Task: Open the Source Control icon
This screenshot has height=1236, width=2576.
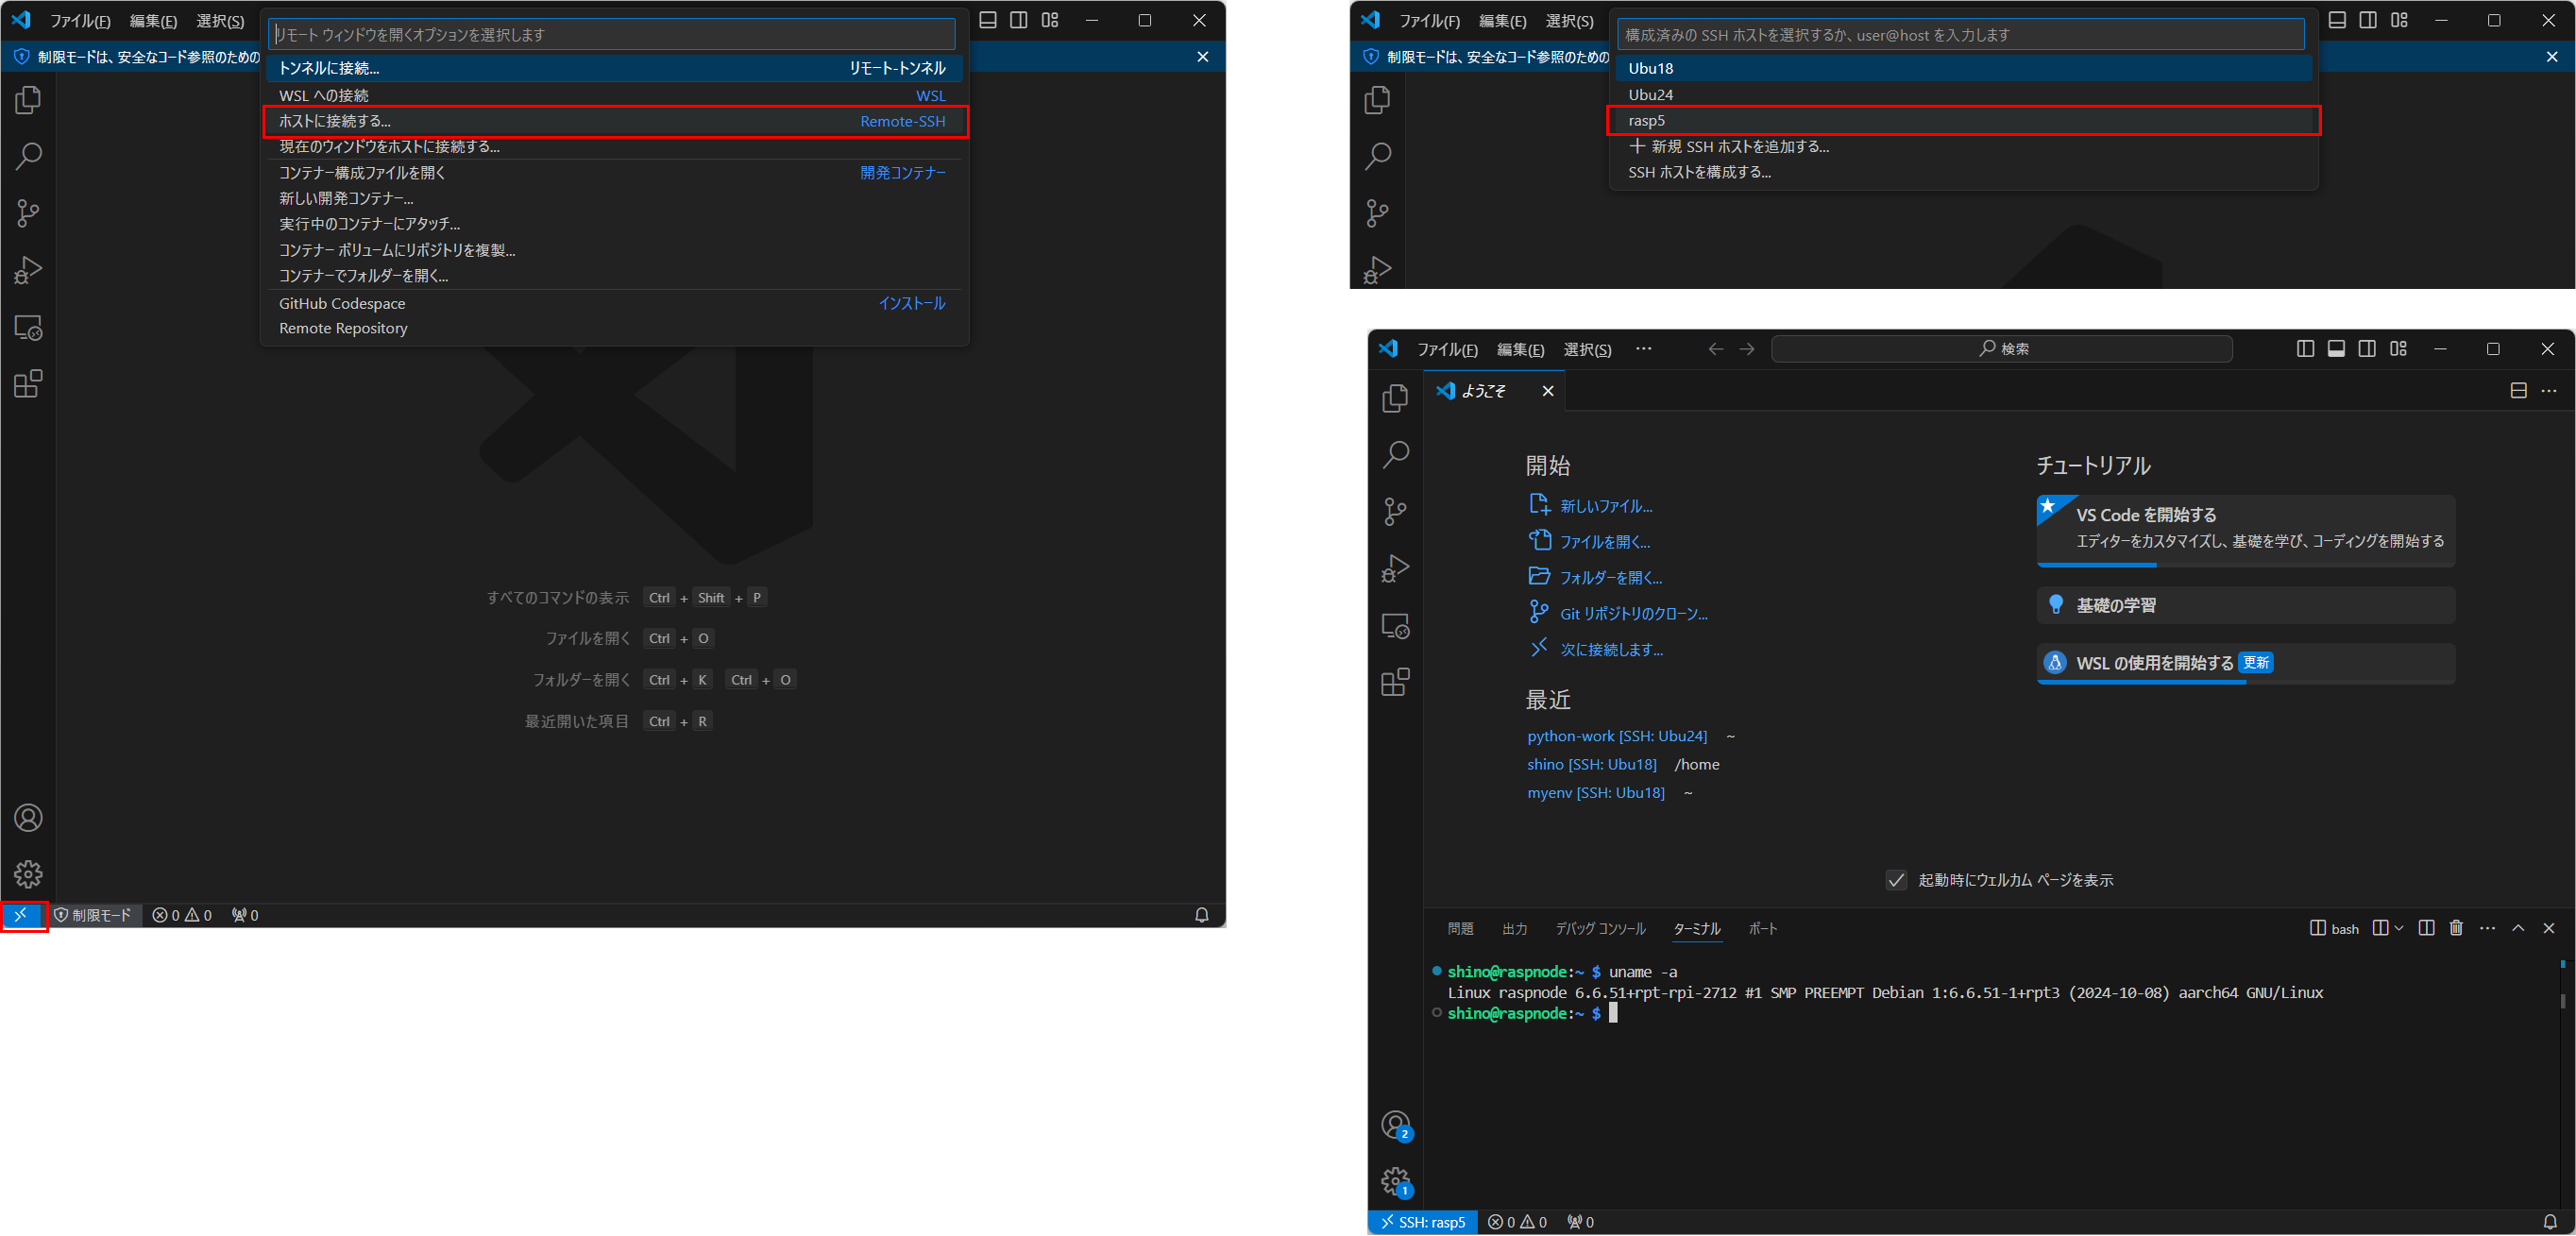Action: tap(28, 213)
